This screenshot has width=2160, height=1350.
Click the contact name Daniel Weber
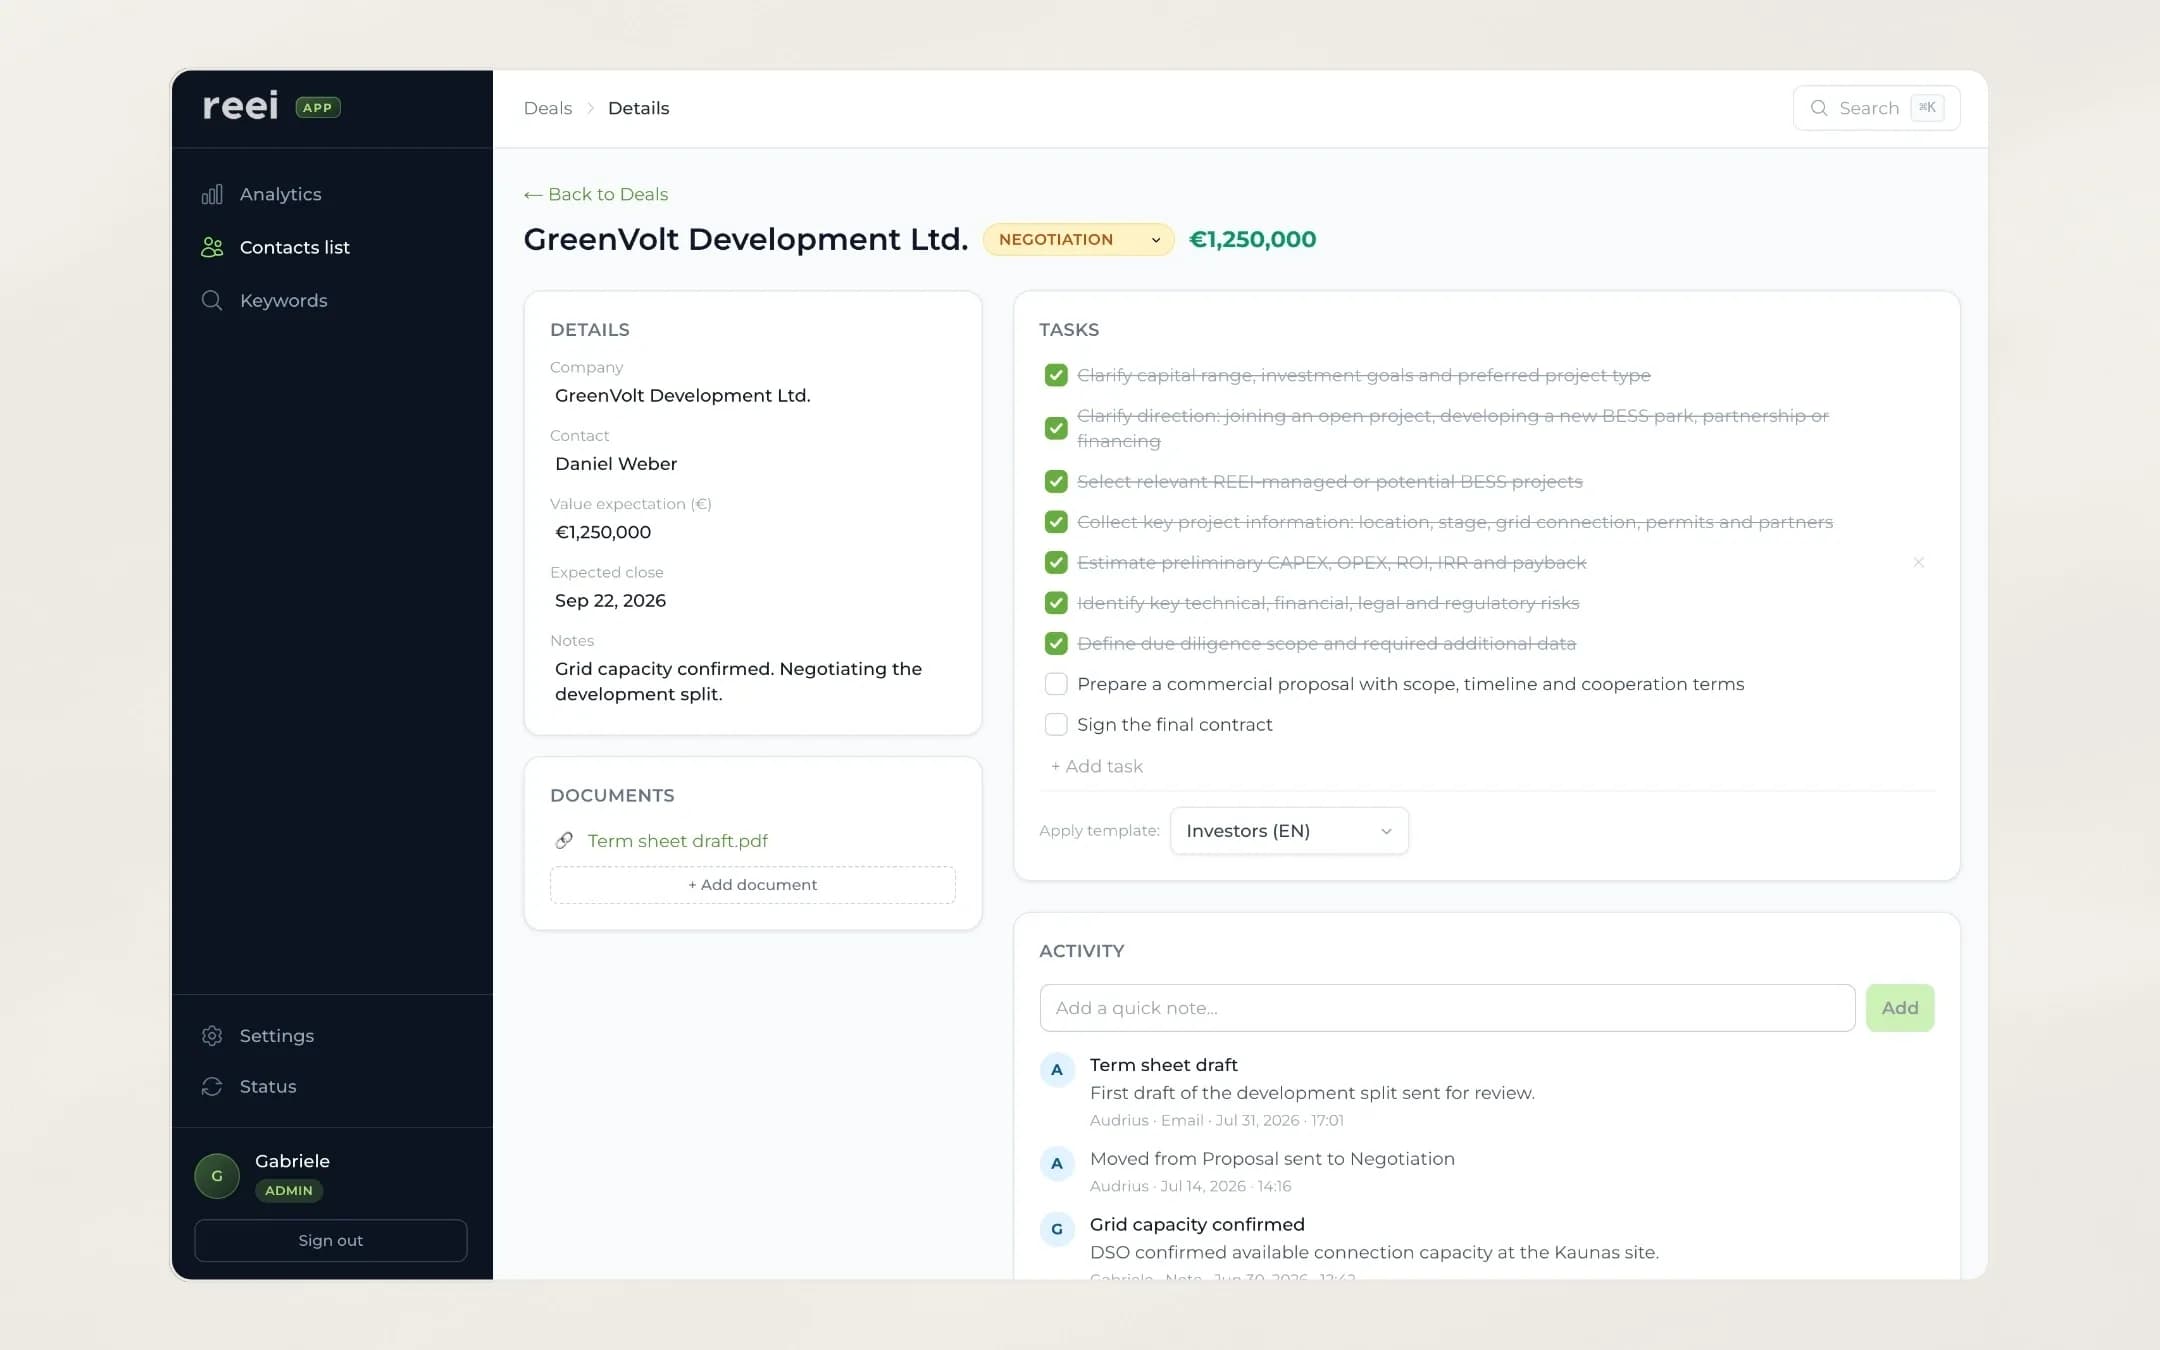pyautogui.click(x=616, y=463)
